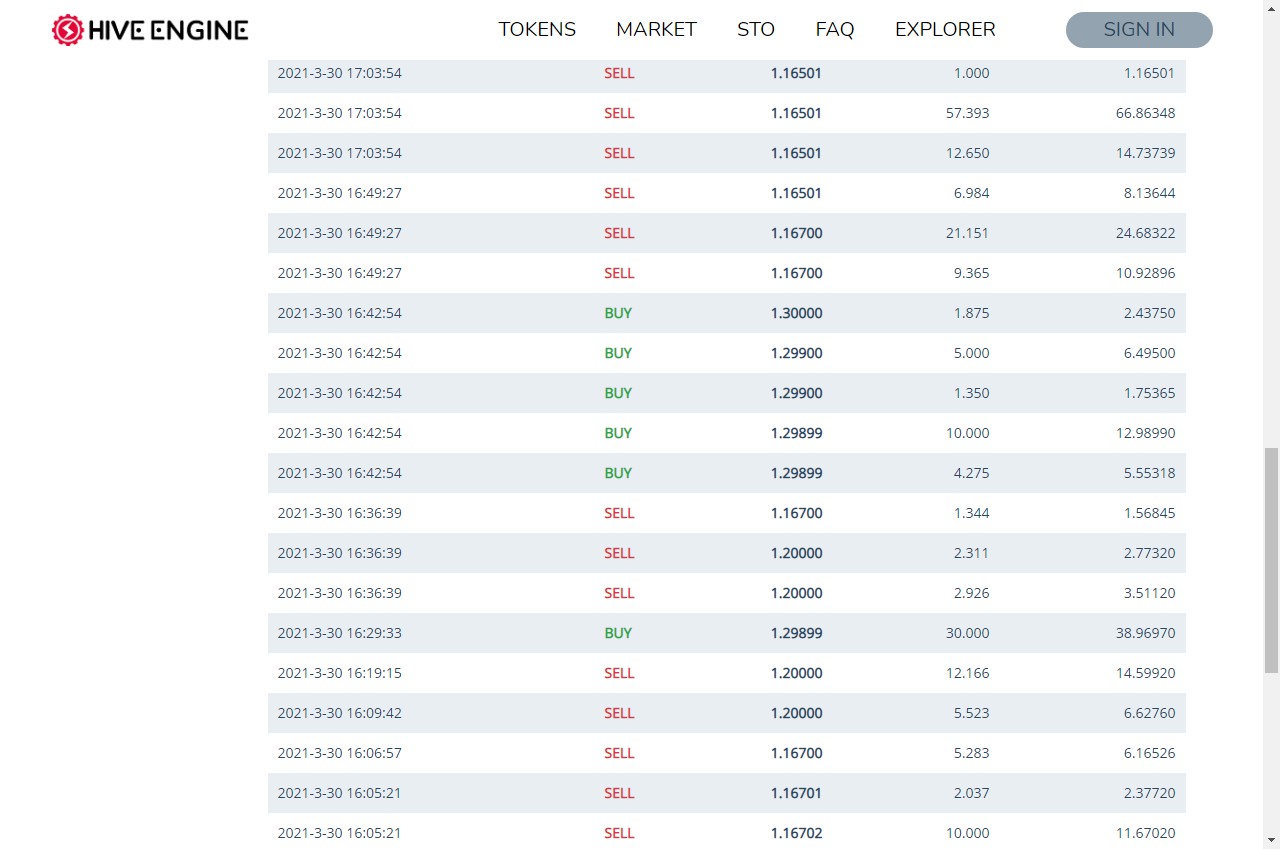Screen dimensions: 1280x849
Task: Select the timestamp 2021-3-30 16:06:57
Action: (339, 753)
